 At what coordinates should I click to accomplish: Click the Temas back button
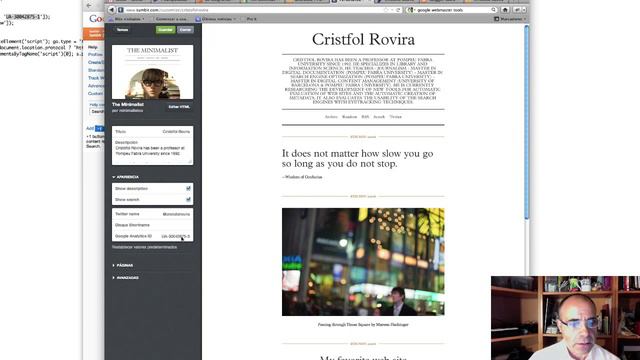click(x=121, y=29)
